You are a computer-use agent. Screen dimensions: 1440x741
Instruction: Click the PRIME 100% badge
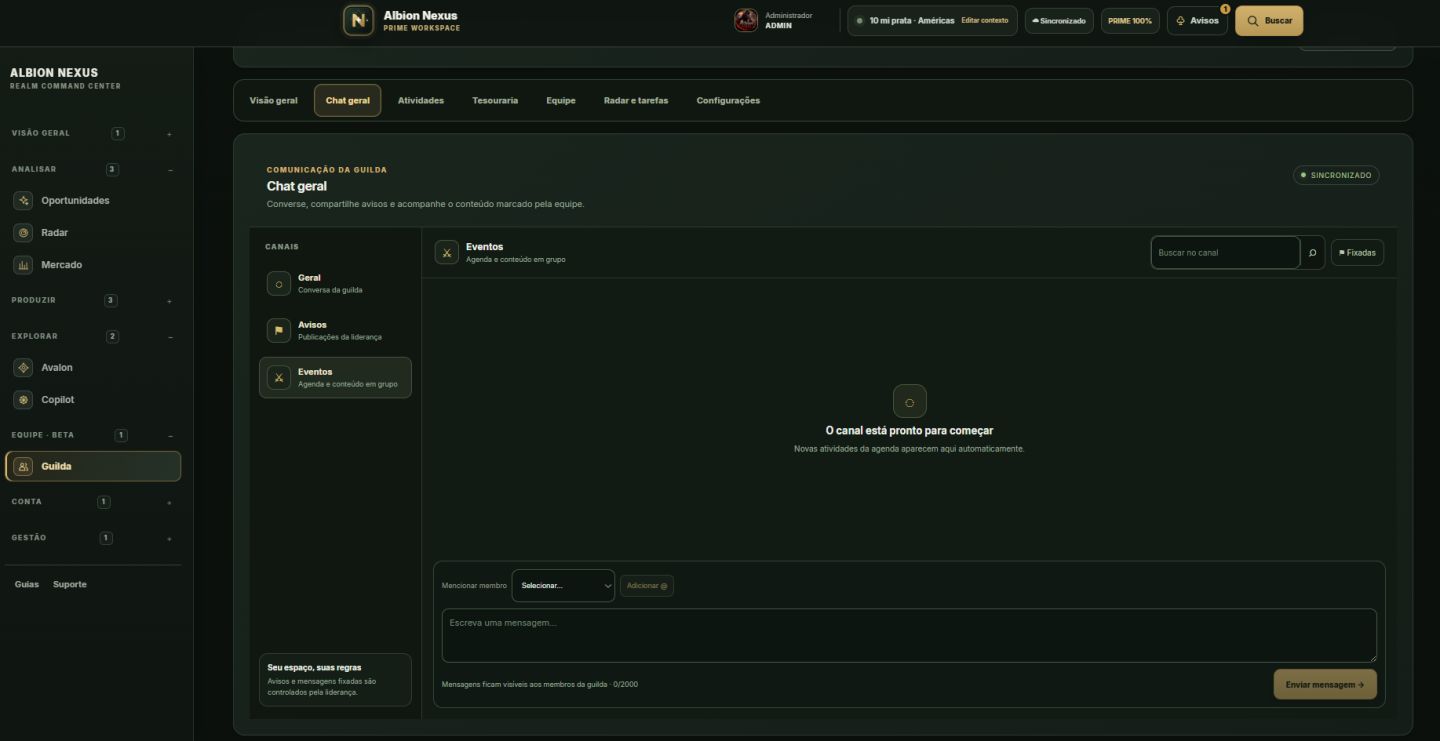coord(1130,21)
